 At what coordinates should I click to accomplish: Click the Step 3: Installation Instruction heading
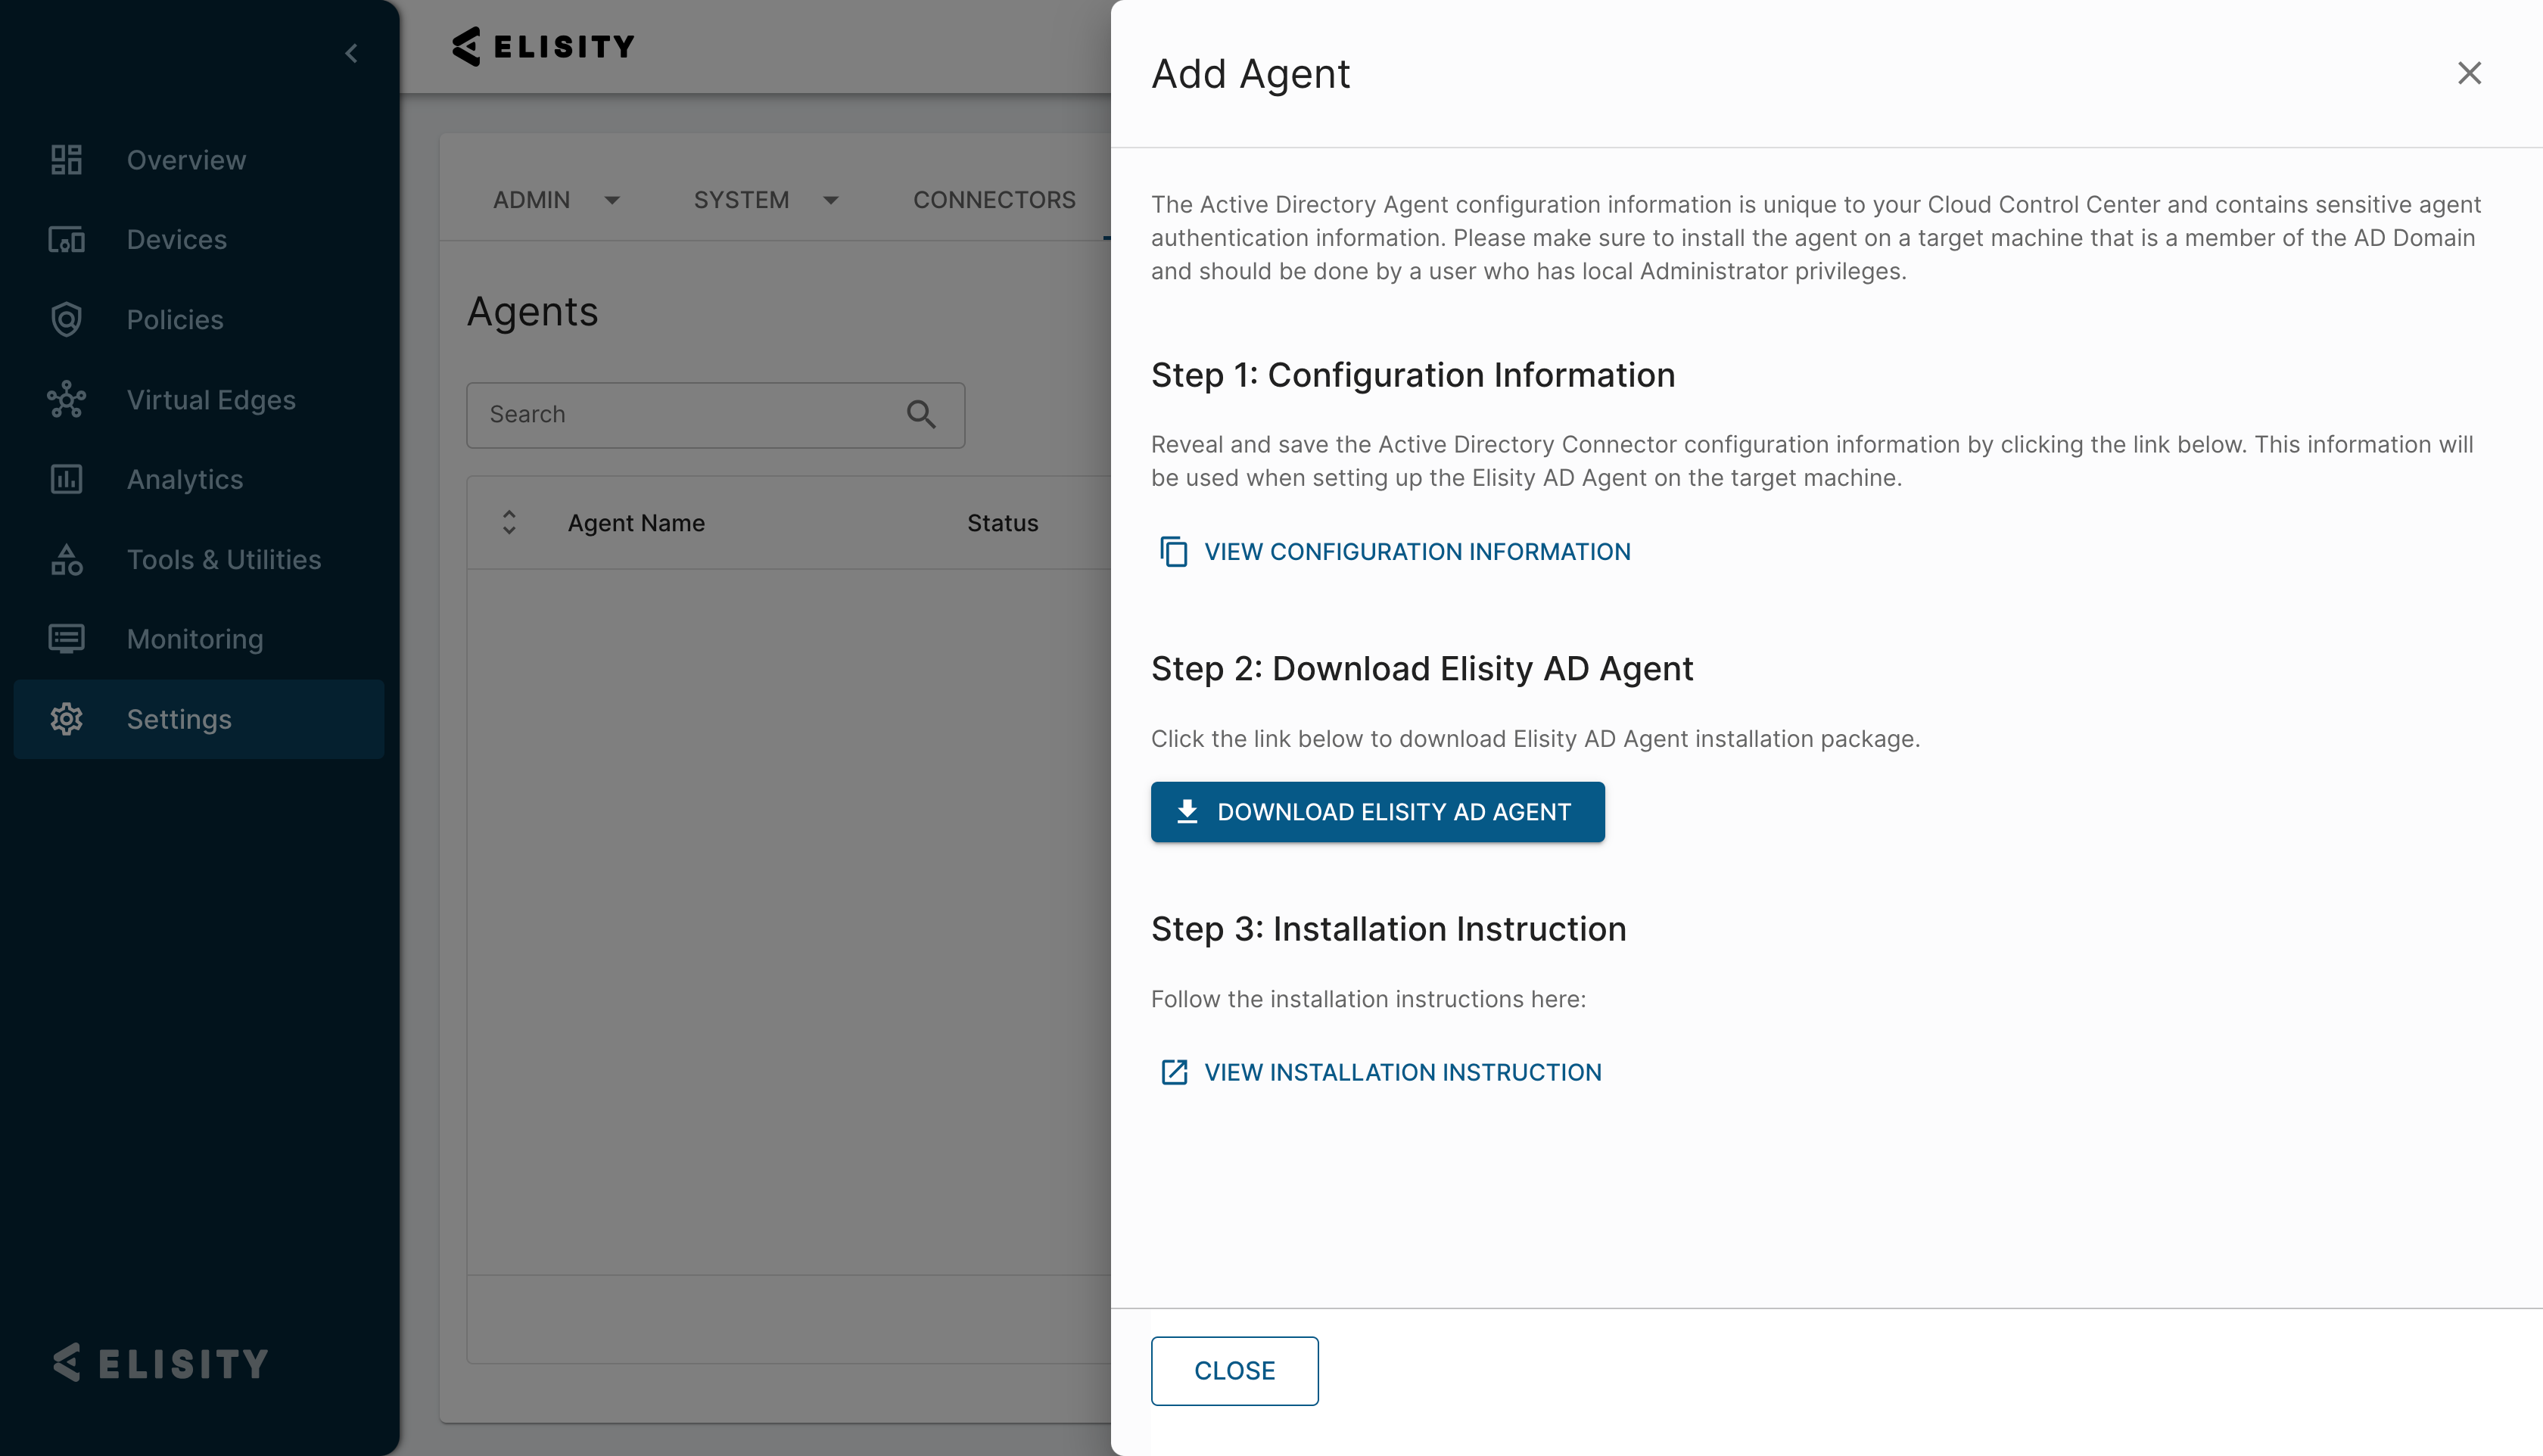pyautogui.click(x=1388, y=929)
